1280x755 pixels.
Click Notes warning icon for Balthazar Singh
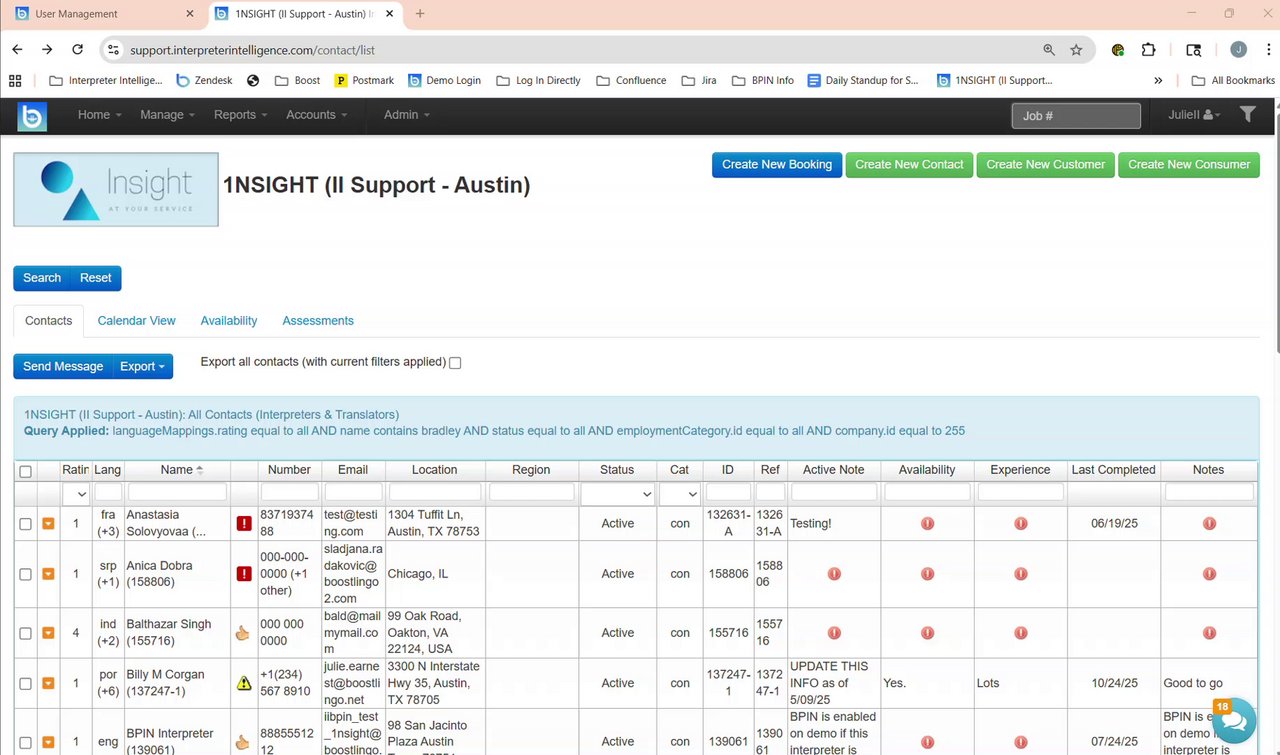pos(1209,633)
